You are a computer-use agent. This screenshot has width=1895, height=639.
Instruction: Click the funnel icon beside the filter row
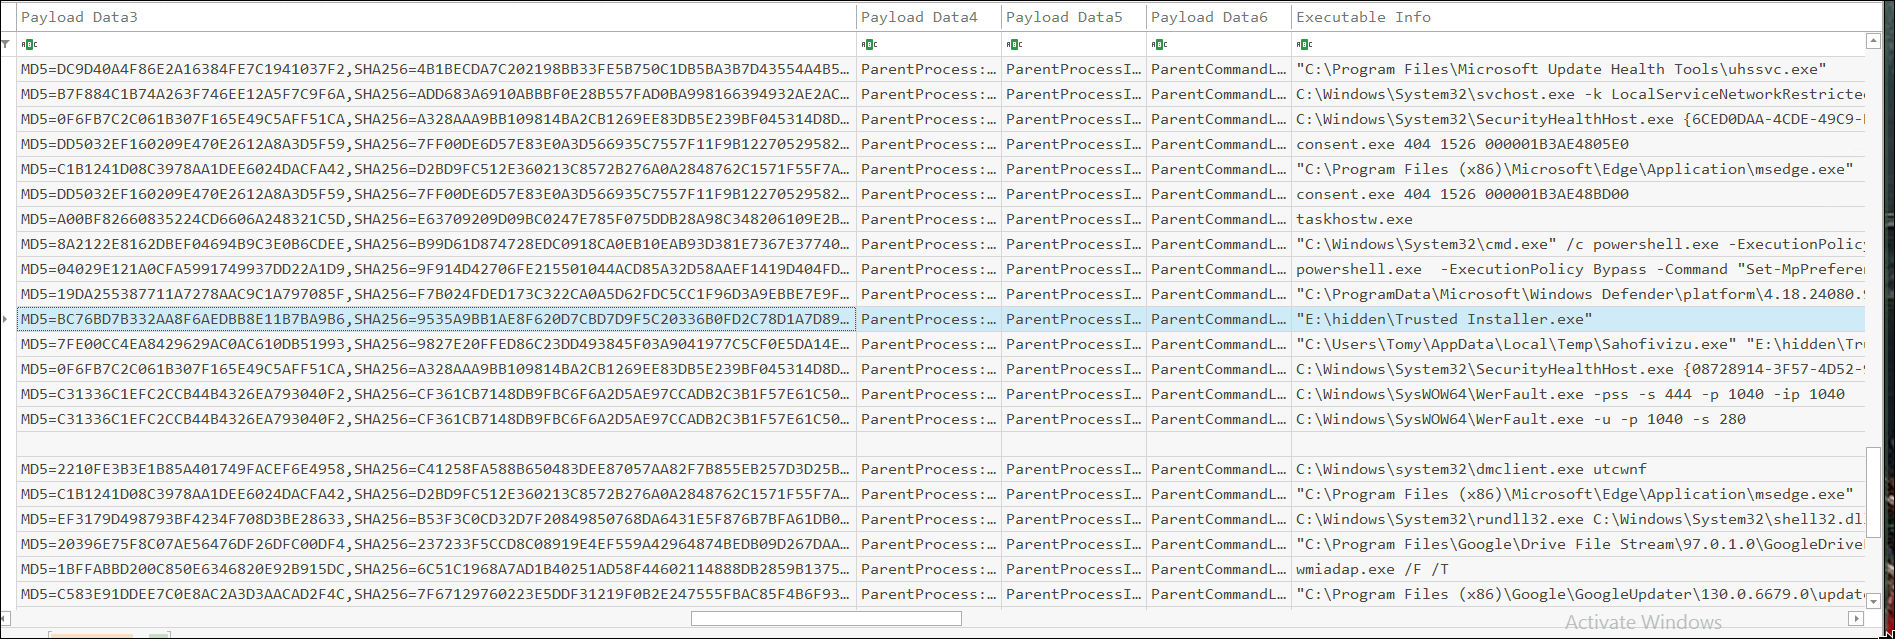(x=6, y=44)
